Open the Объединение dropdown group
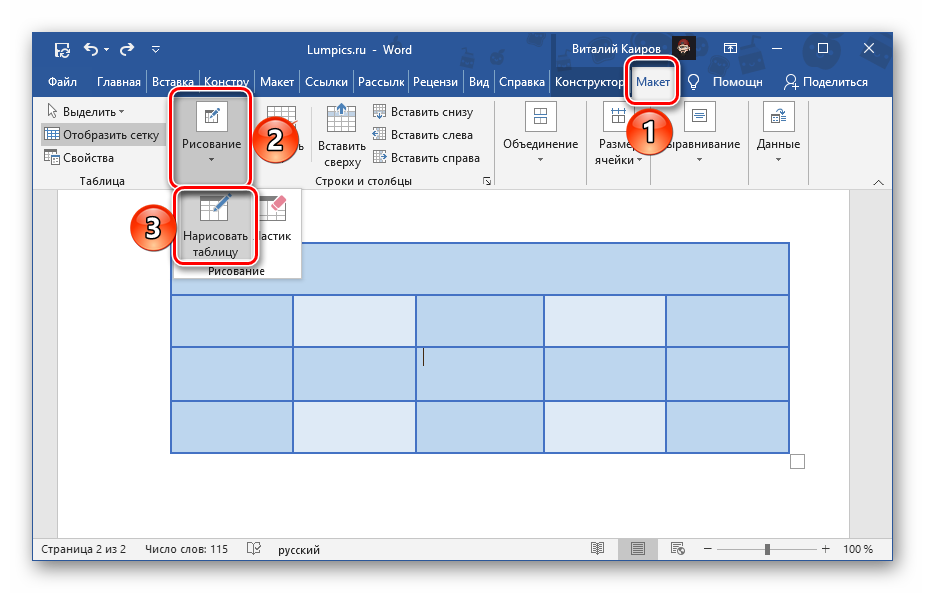This screenshot has height=593, width=925. (540, 135)
